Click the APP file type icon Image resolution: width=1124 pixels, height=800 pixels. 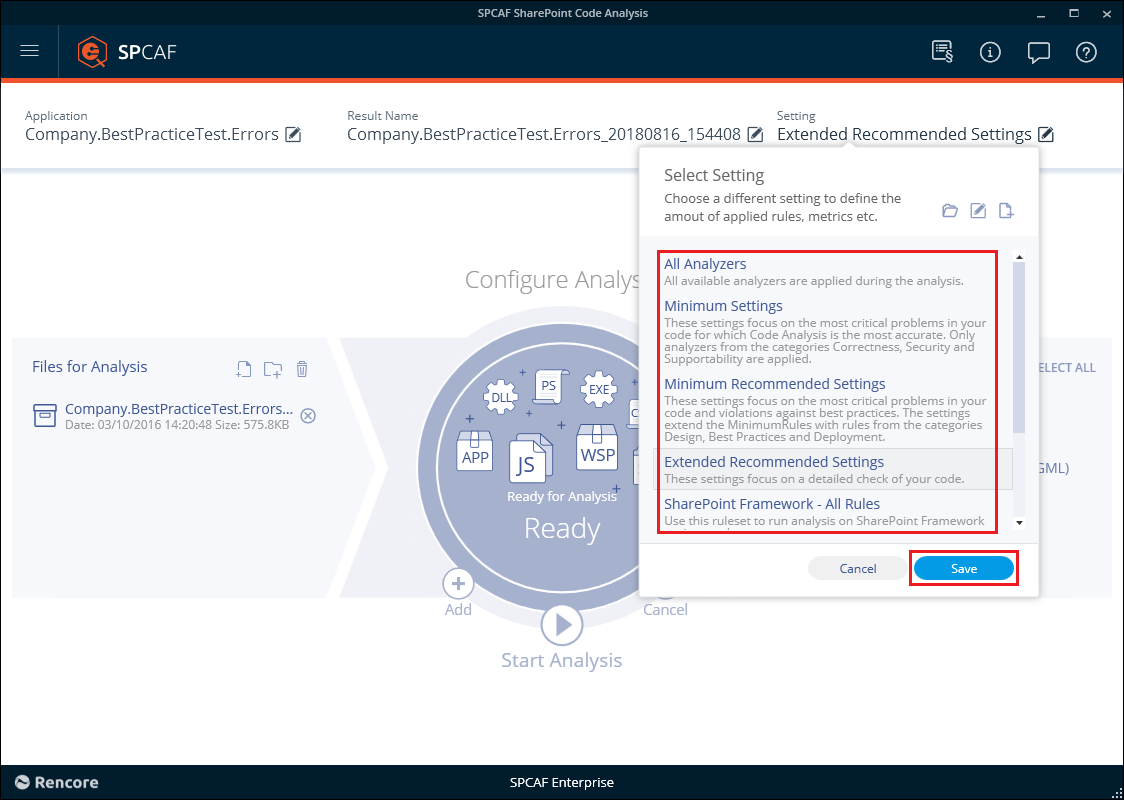point(475,452)
